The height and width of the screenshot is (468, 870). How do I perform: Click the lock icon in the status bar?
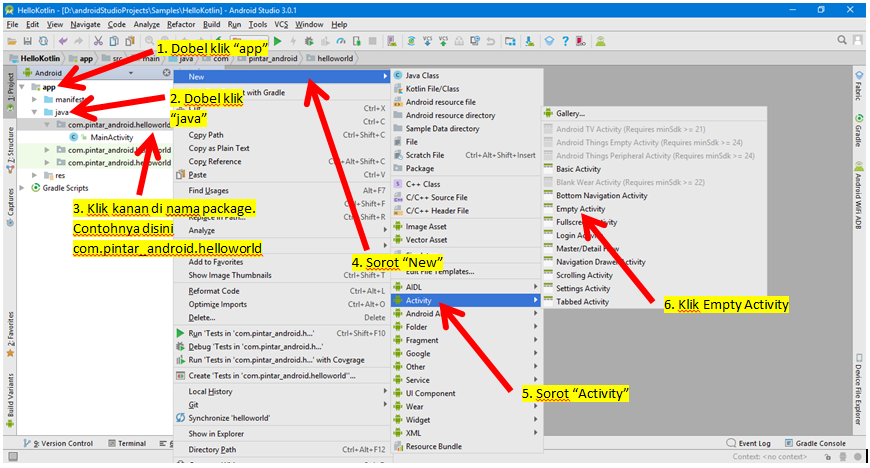click(x=827, y=456)
